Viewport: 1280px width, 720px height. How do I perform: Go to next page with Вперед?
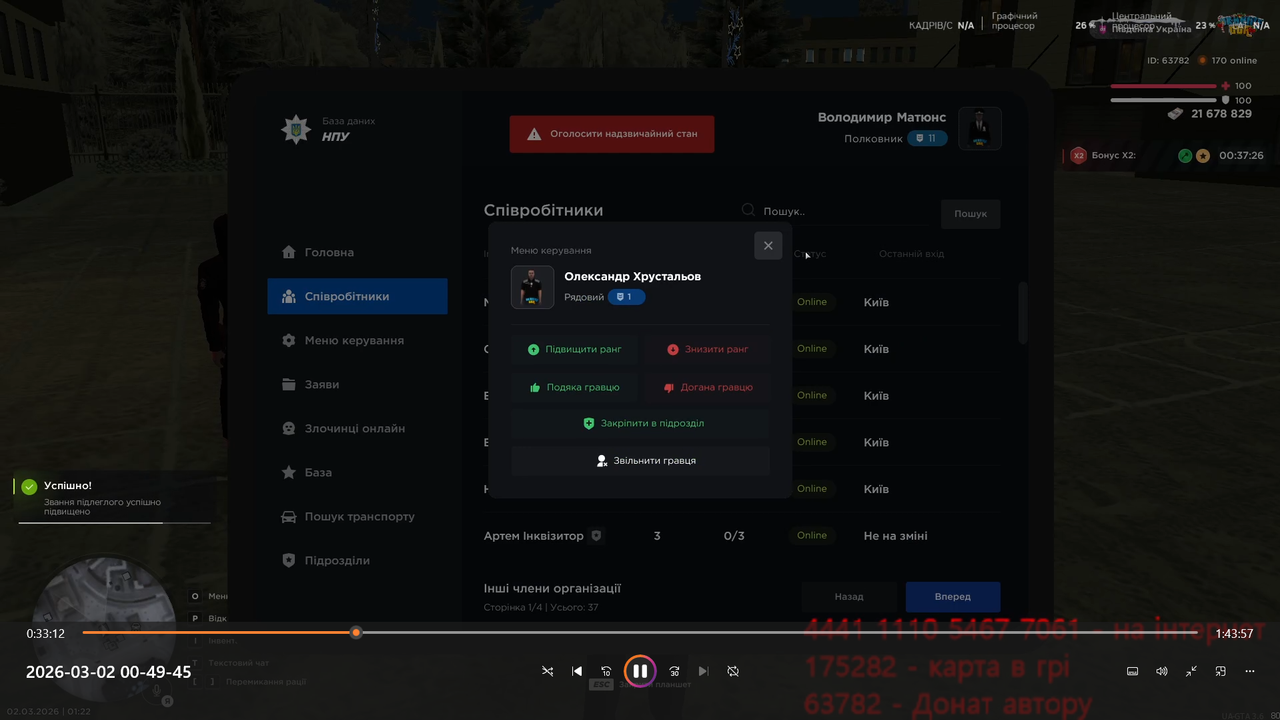tap(953, 597)
